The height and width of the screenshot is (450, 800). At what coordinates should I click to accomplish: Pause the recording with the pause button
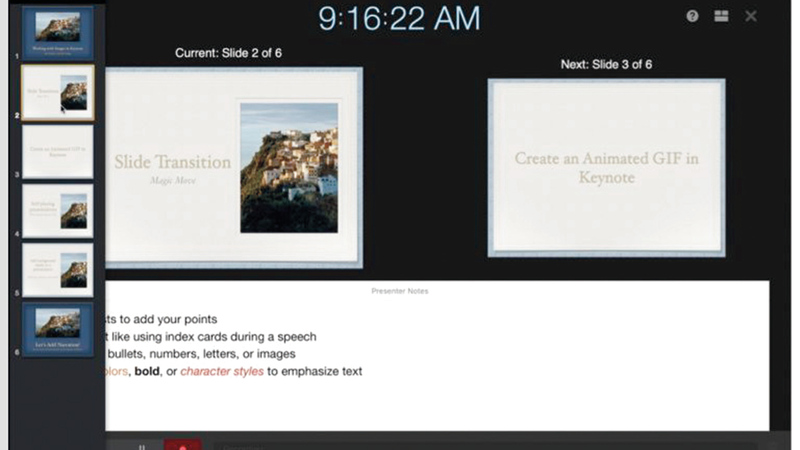tap(142, 446)
